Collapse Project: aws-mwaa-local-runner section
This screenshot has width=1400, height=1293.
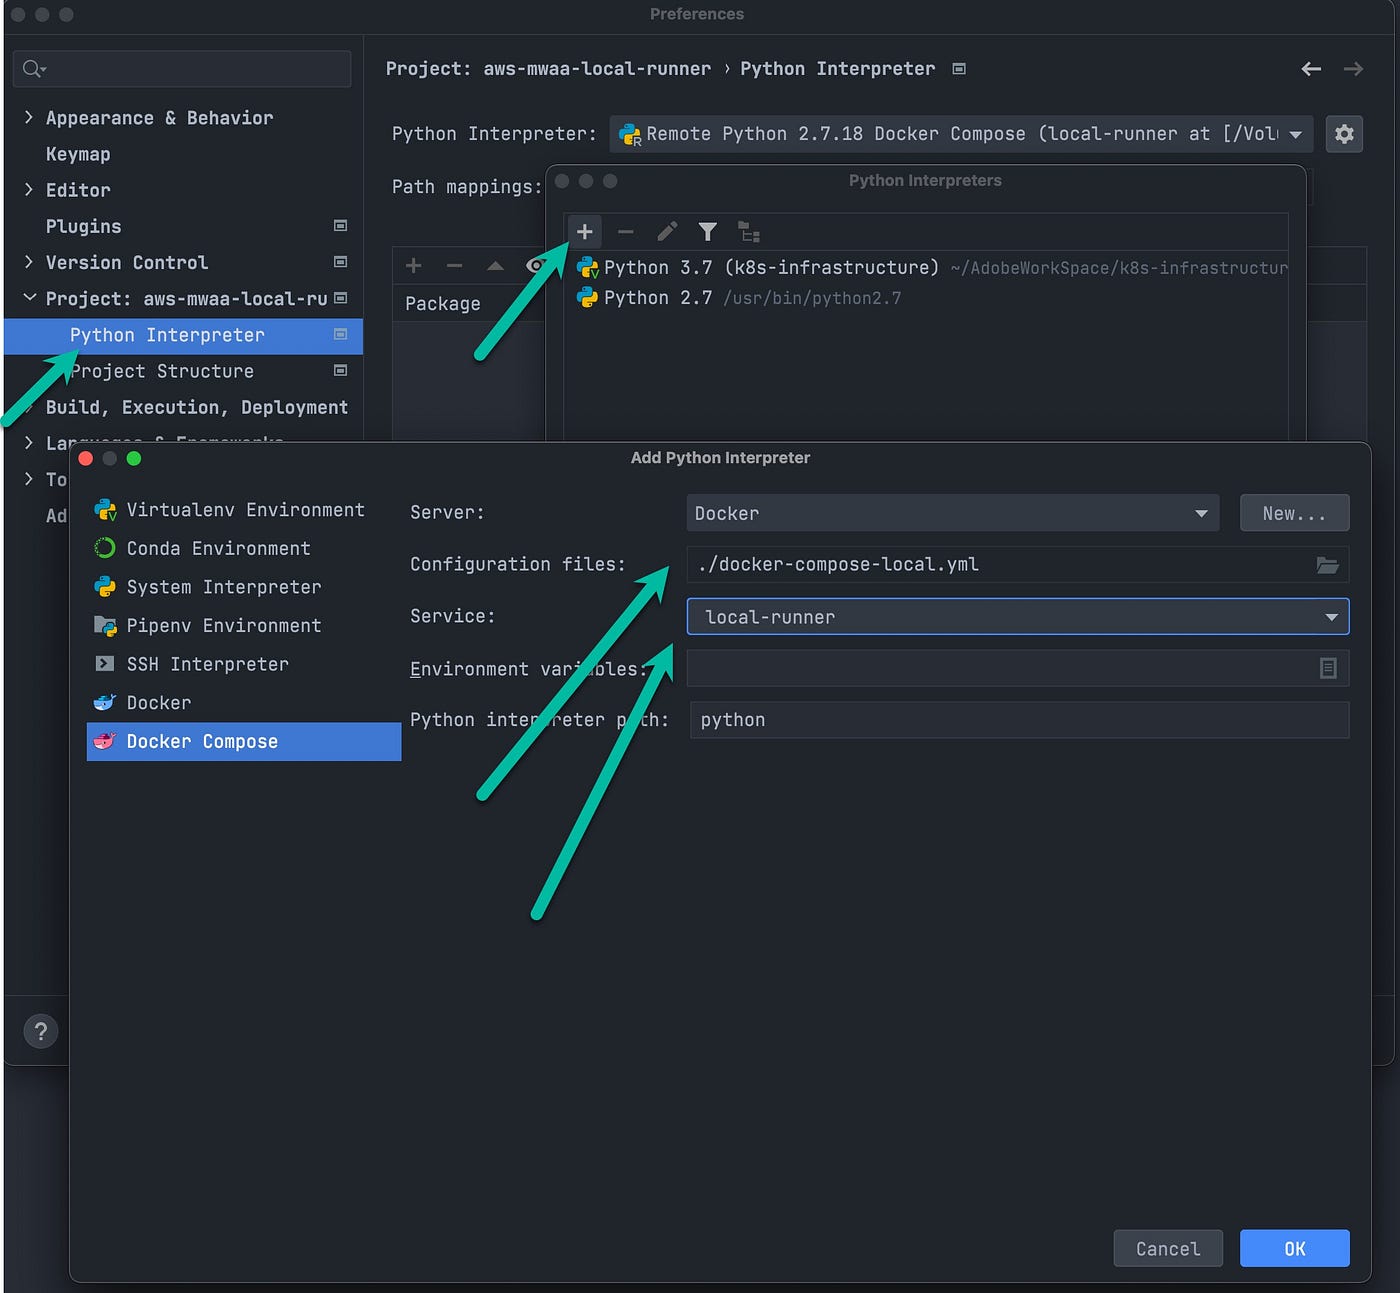[x=29, y=297]
